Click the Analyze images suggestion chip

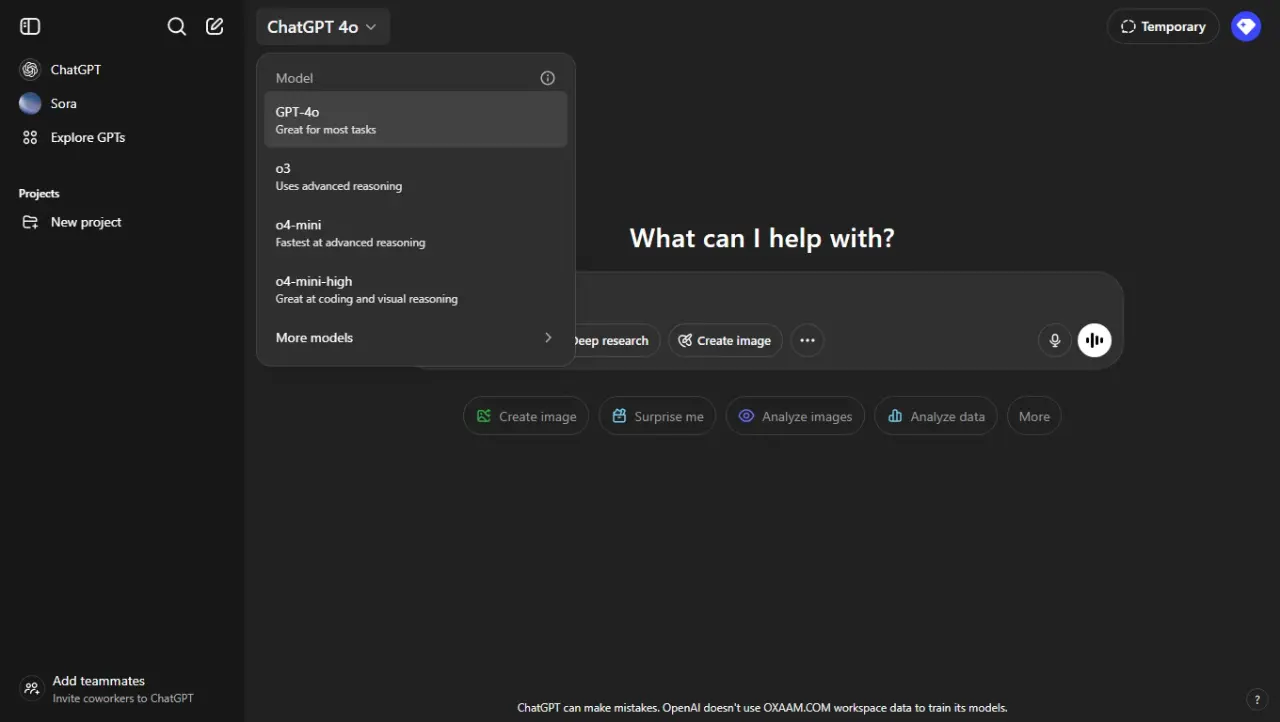pos(795,416)
